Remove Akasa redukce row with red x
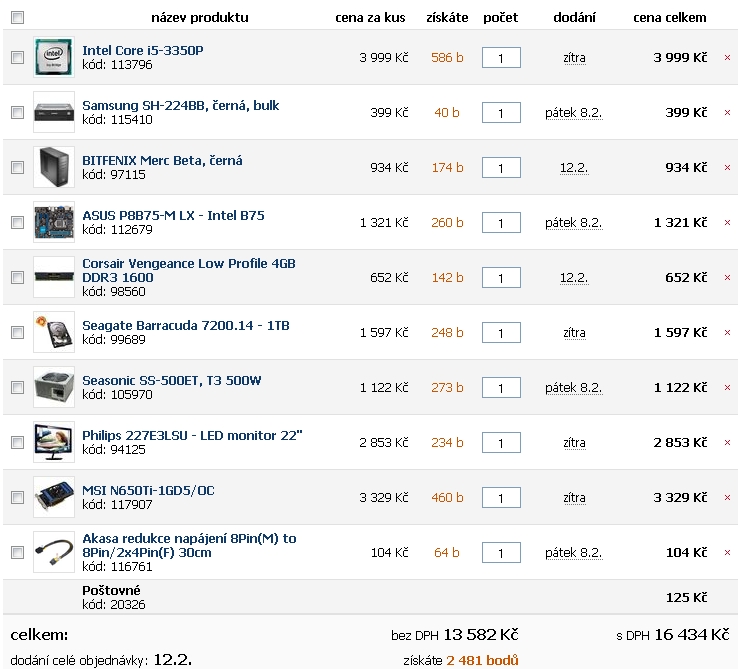The width and height of the screenshot is (741, 669). click(727, 552)
